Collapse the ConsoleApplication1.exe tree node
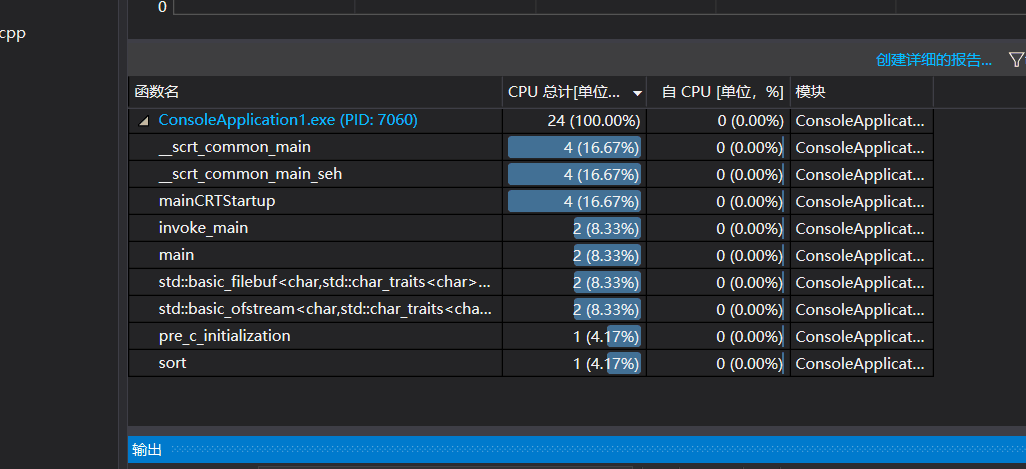This screenshot has height=469, width=1026. (x=144, y=121)
